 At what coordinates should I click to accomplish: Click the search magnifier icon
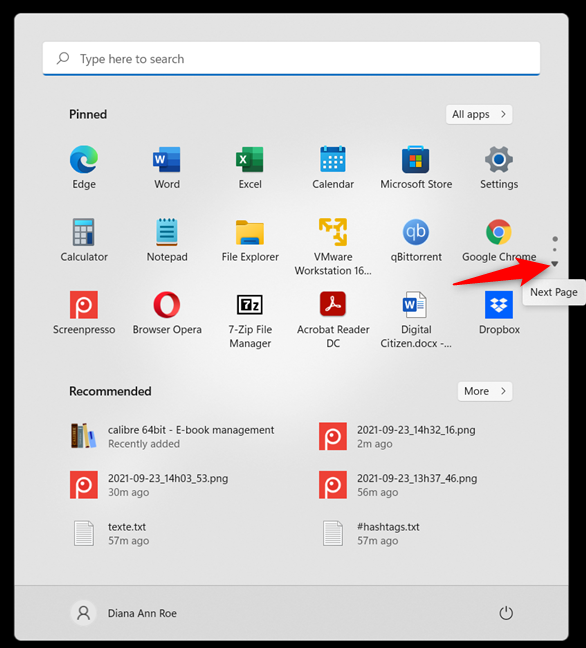63,58
